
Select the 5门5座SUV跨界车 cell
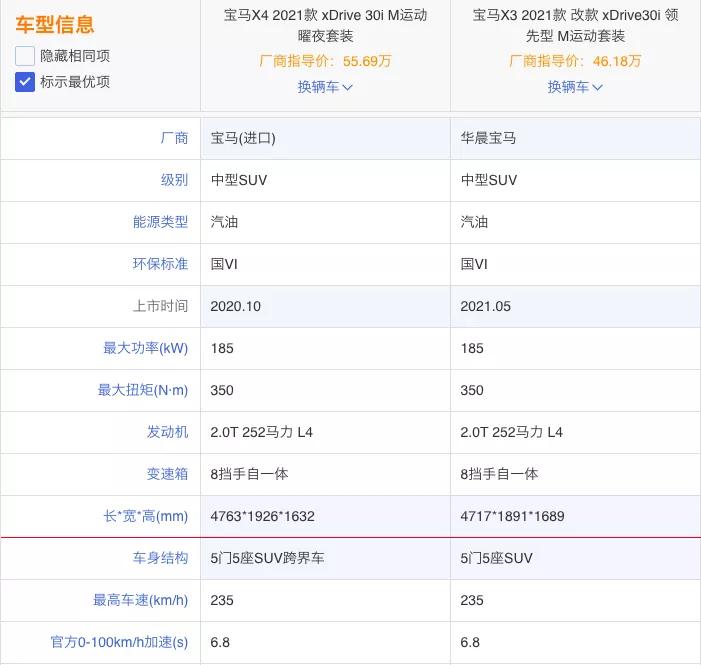pos(325,558)
